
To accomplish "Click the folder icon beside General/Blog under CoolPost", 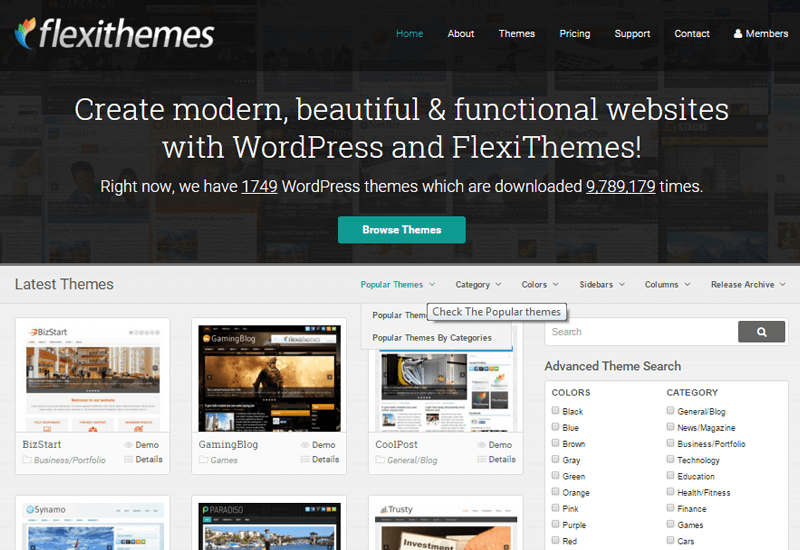I will 380,460.
